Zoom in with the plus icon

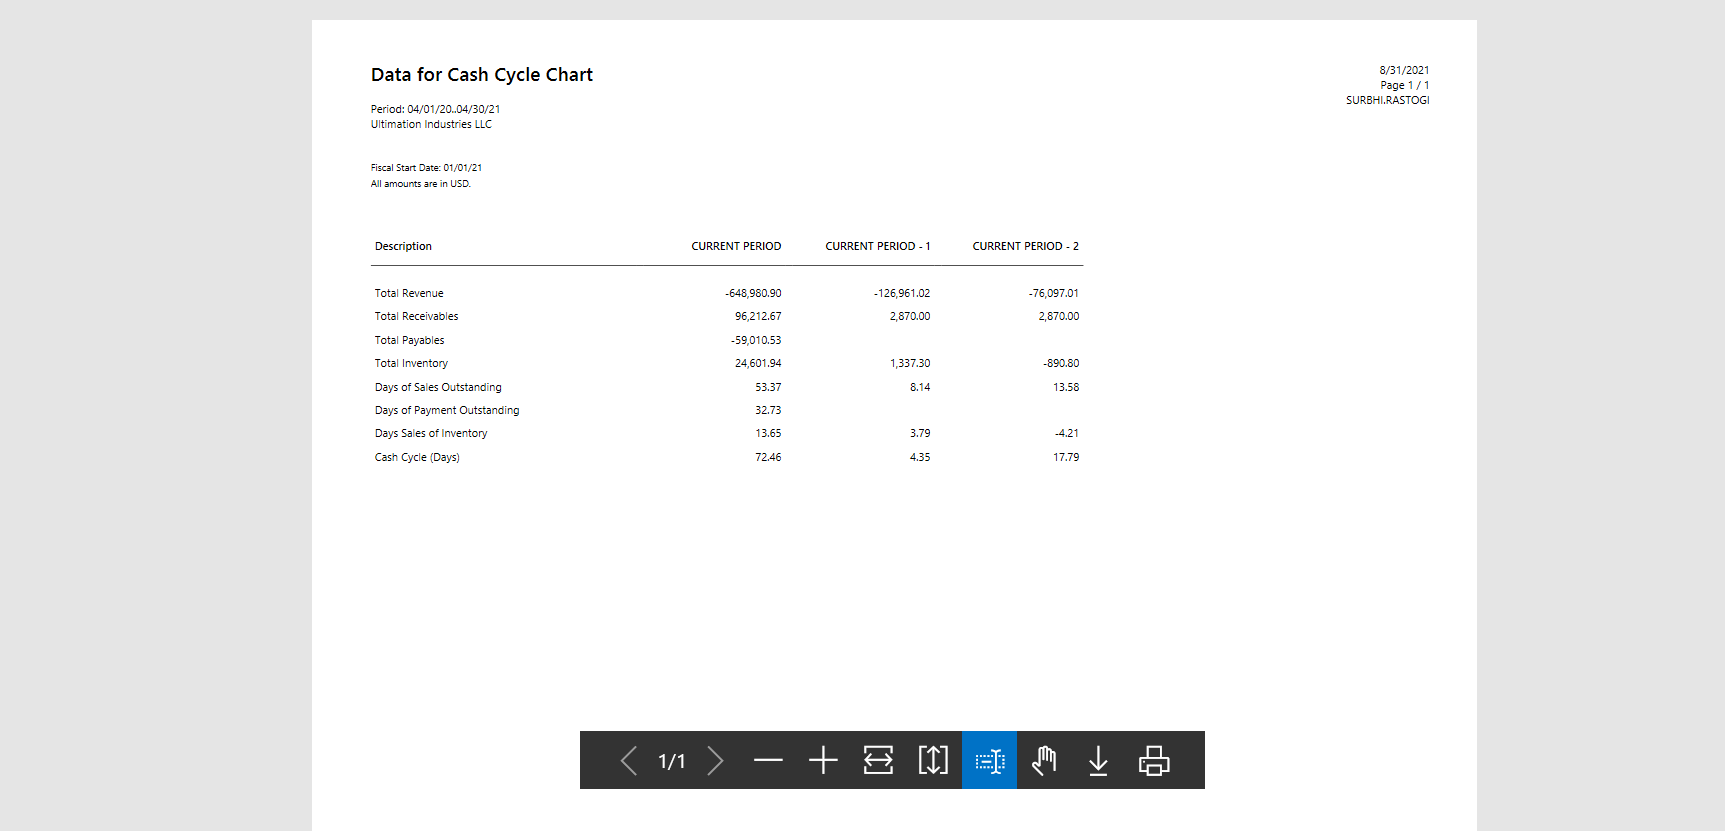point(823,761)
